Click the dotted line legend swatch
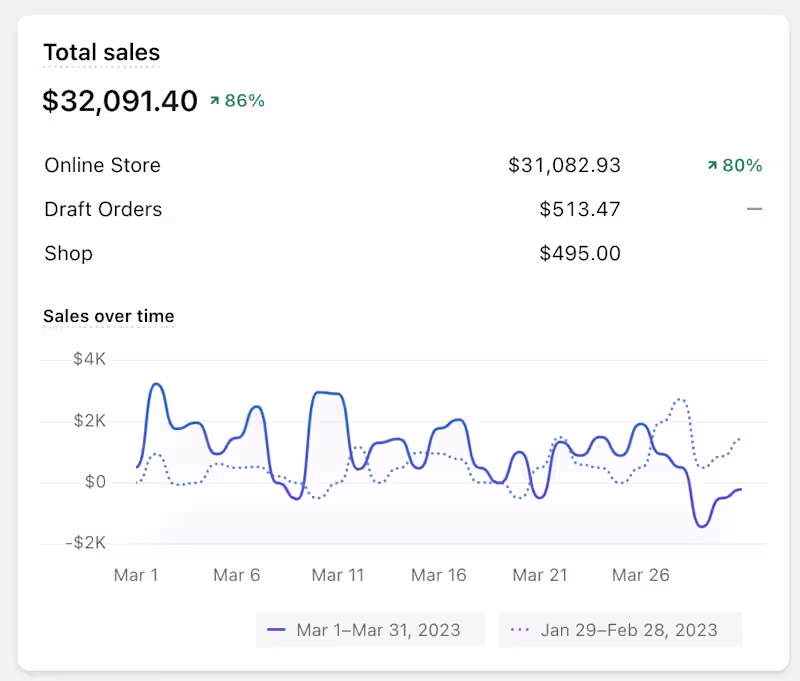The width and height of the screenshot is (800, 681). 520,630
